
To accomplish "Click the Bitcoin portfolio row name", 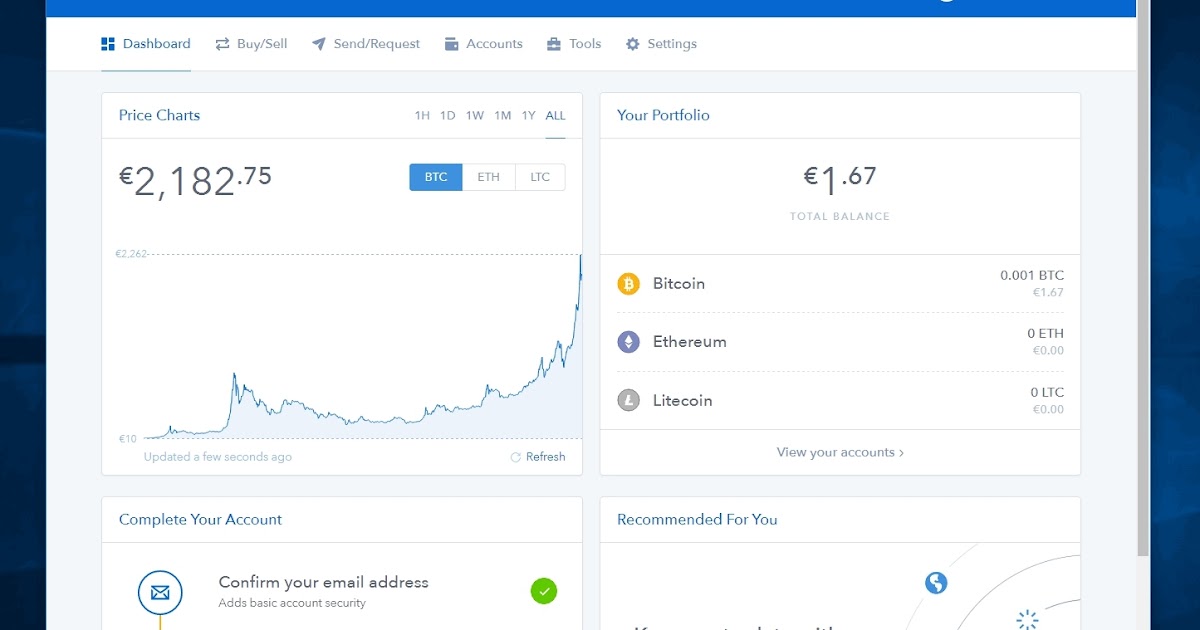I will coord(679,284).
